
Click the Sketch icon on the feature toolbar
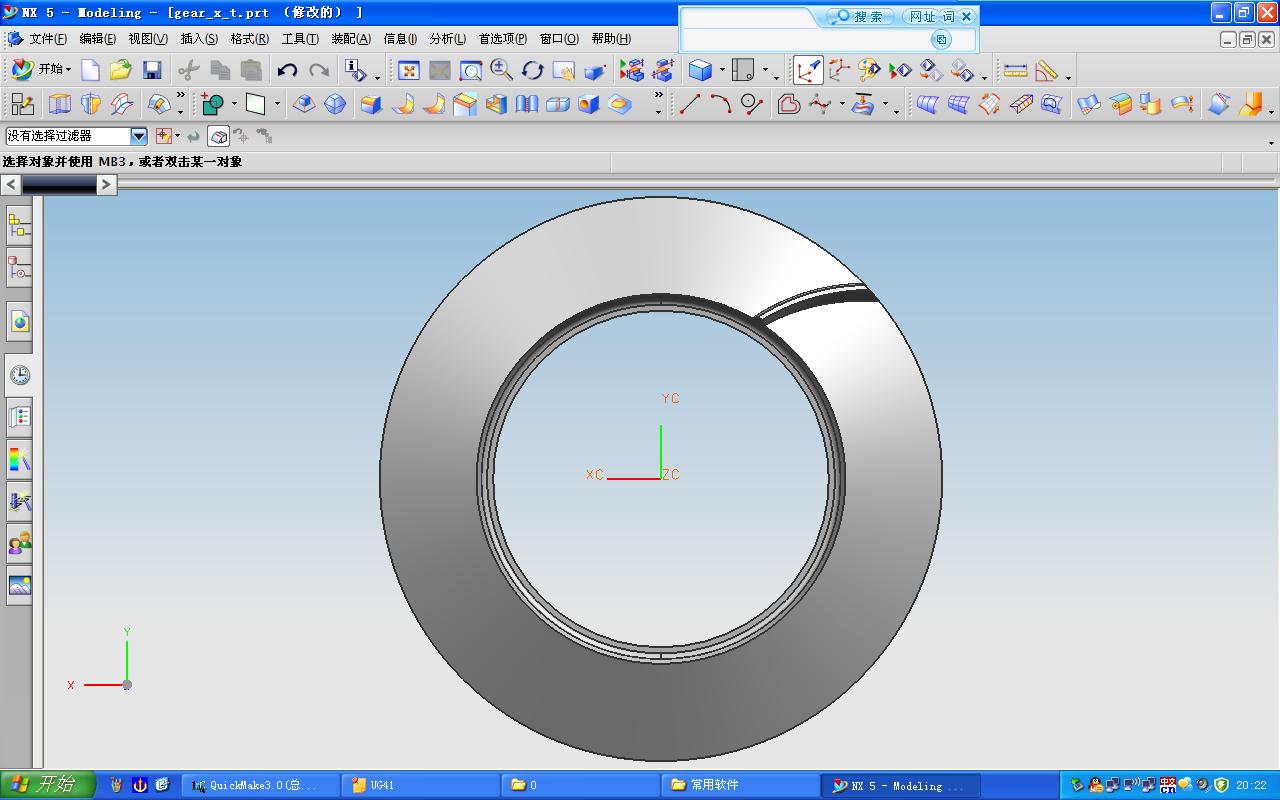[22, 104]
